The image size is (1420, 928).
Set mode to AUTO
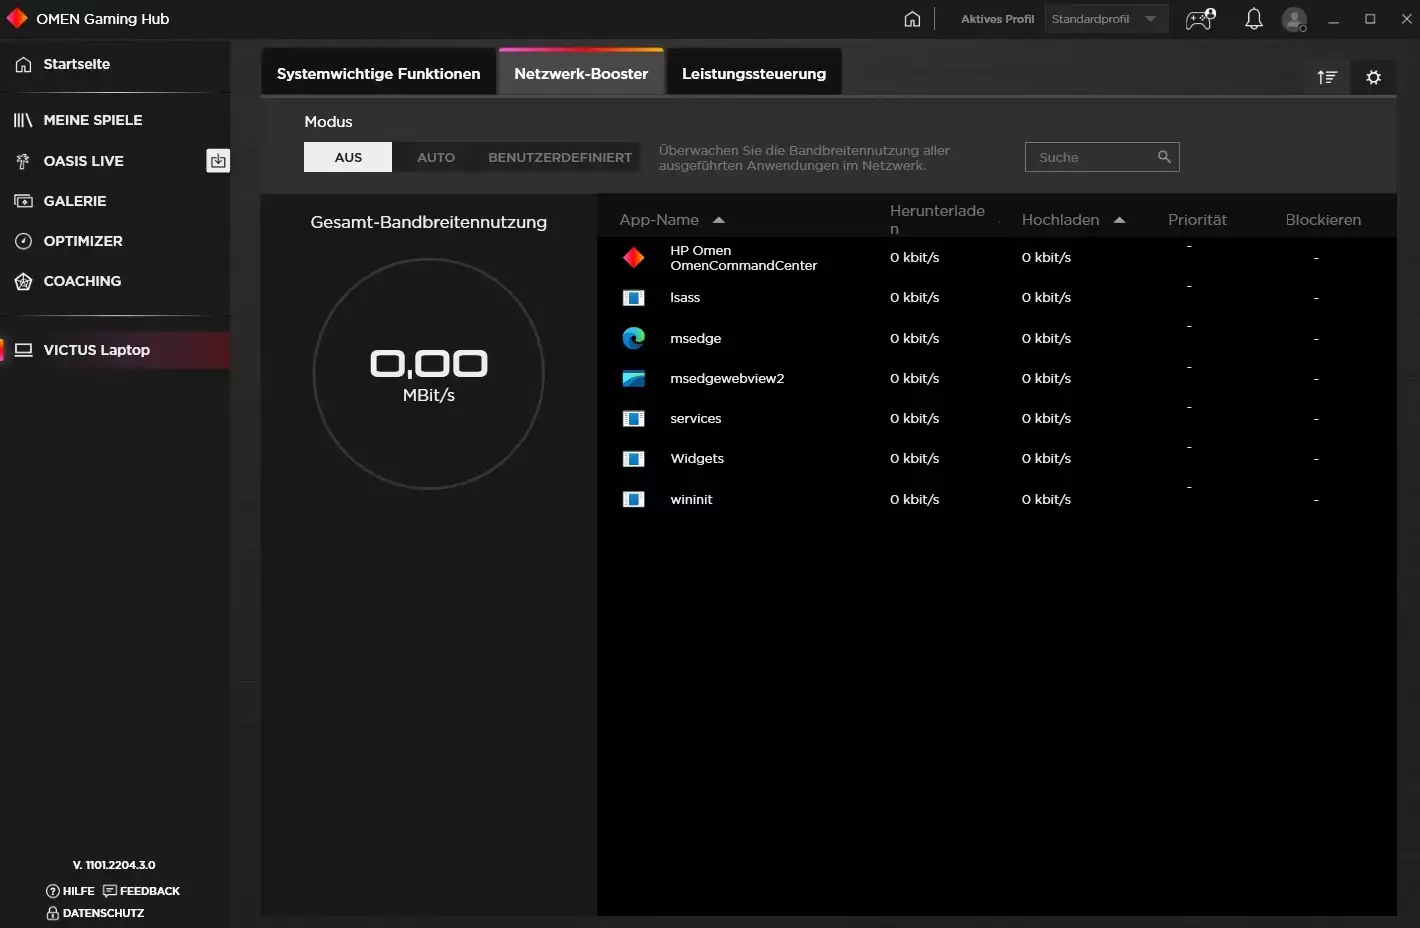point(436,157)
